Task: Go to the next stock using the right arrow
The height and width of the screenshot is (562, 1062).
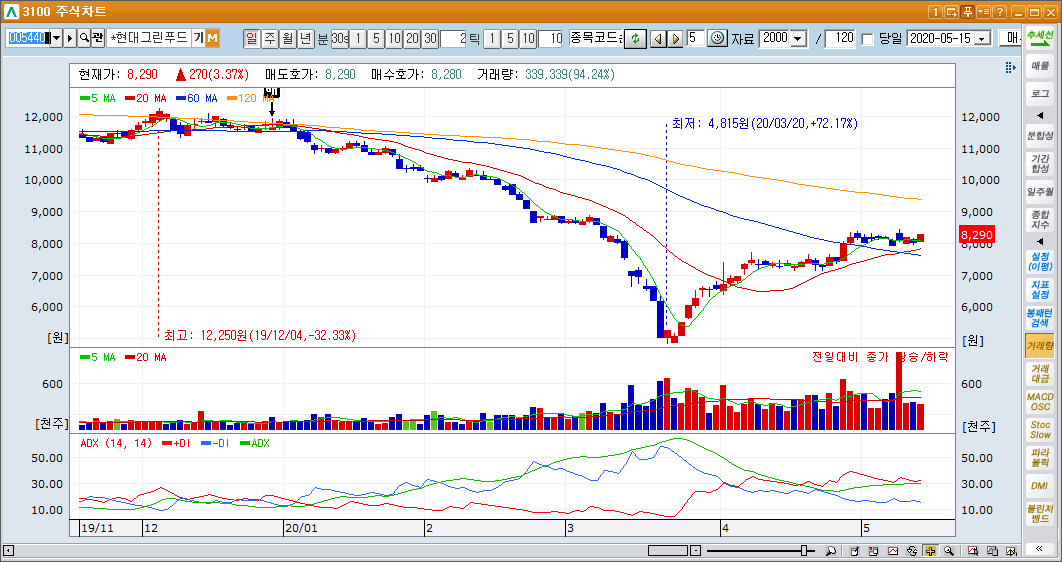Action: pos(675,39)
